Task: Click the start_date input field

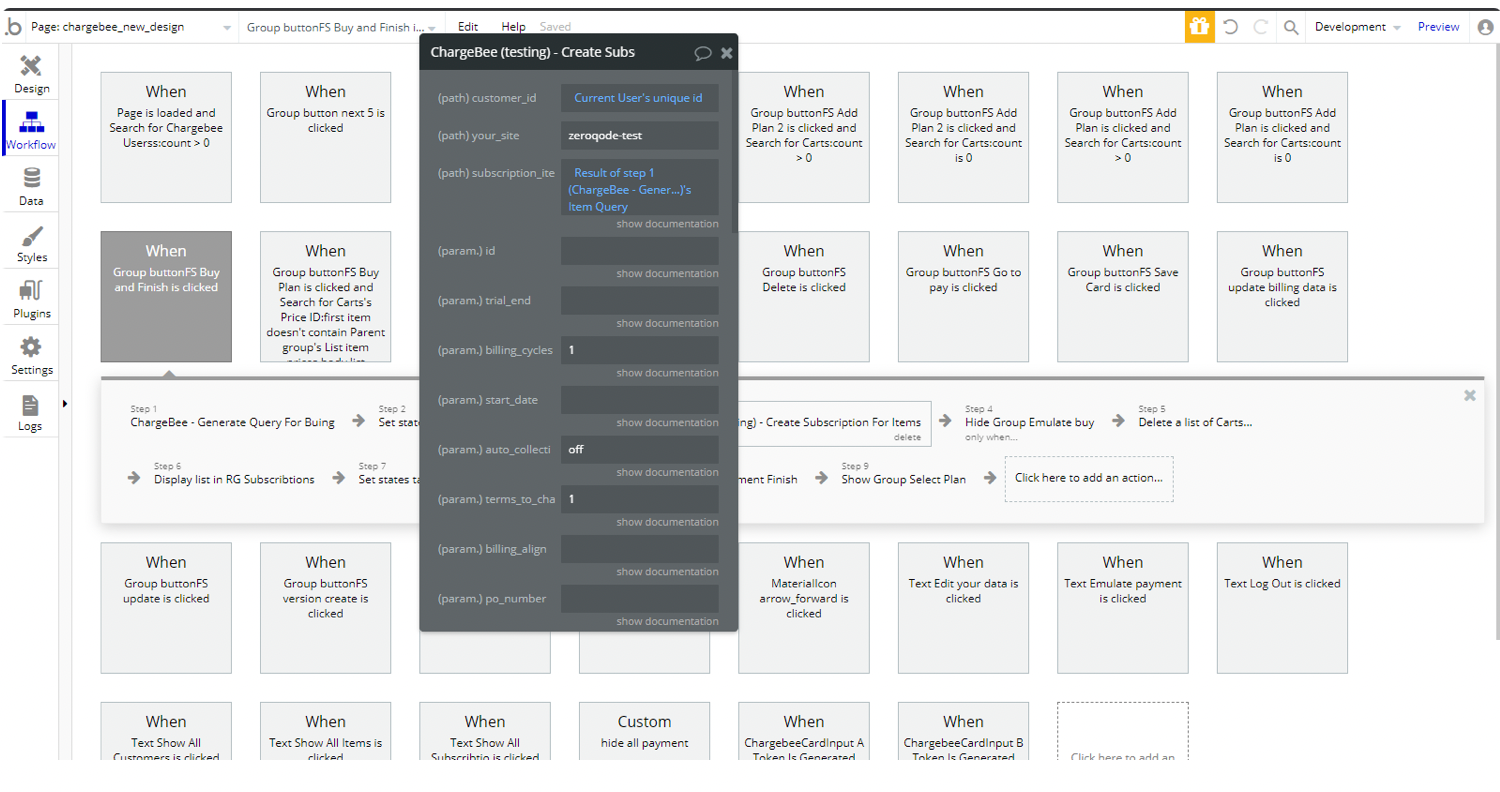Action: point(639,400)
